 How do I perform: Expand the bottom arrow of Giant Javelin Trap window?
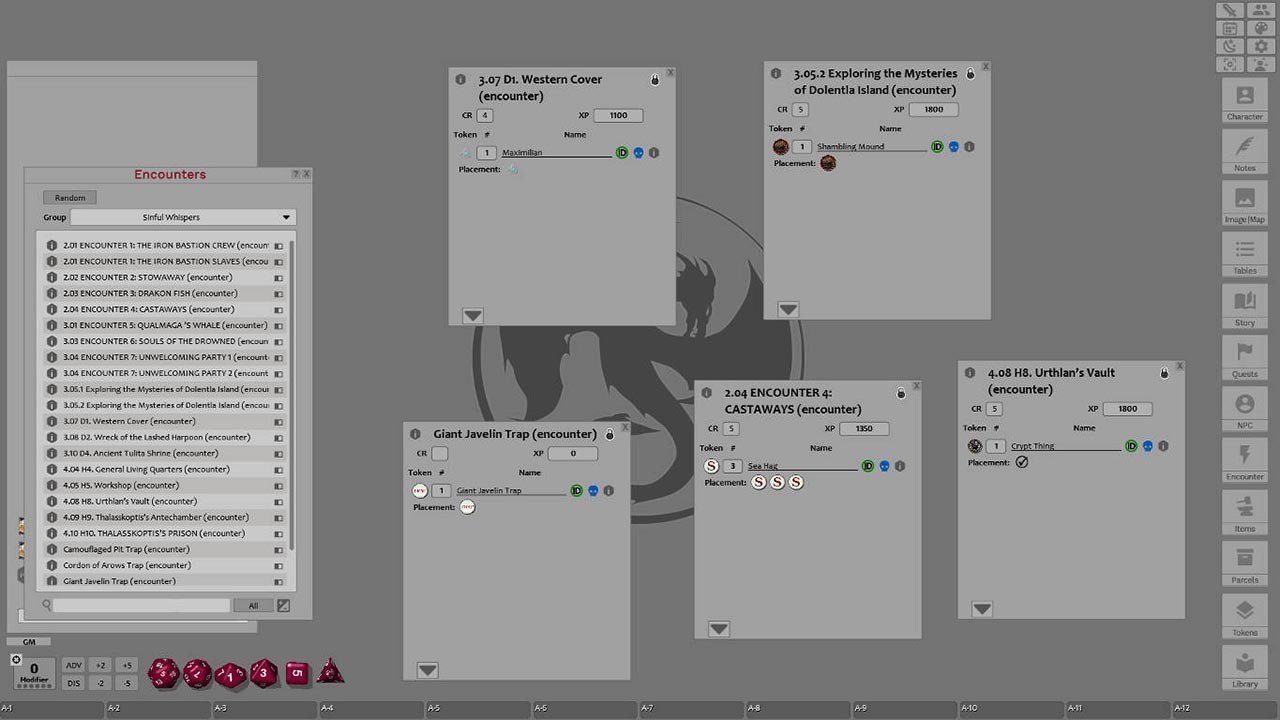[x=427, y=670]
